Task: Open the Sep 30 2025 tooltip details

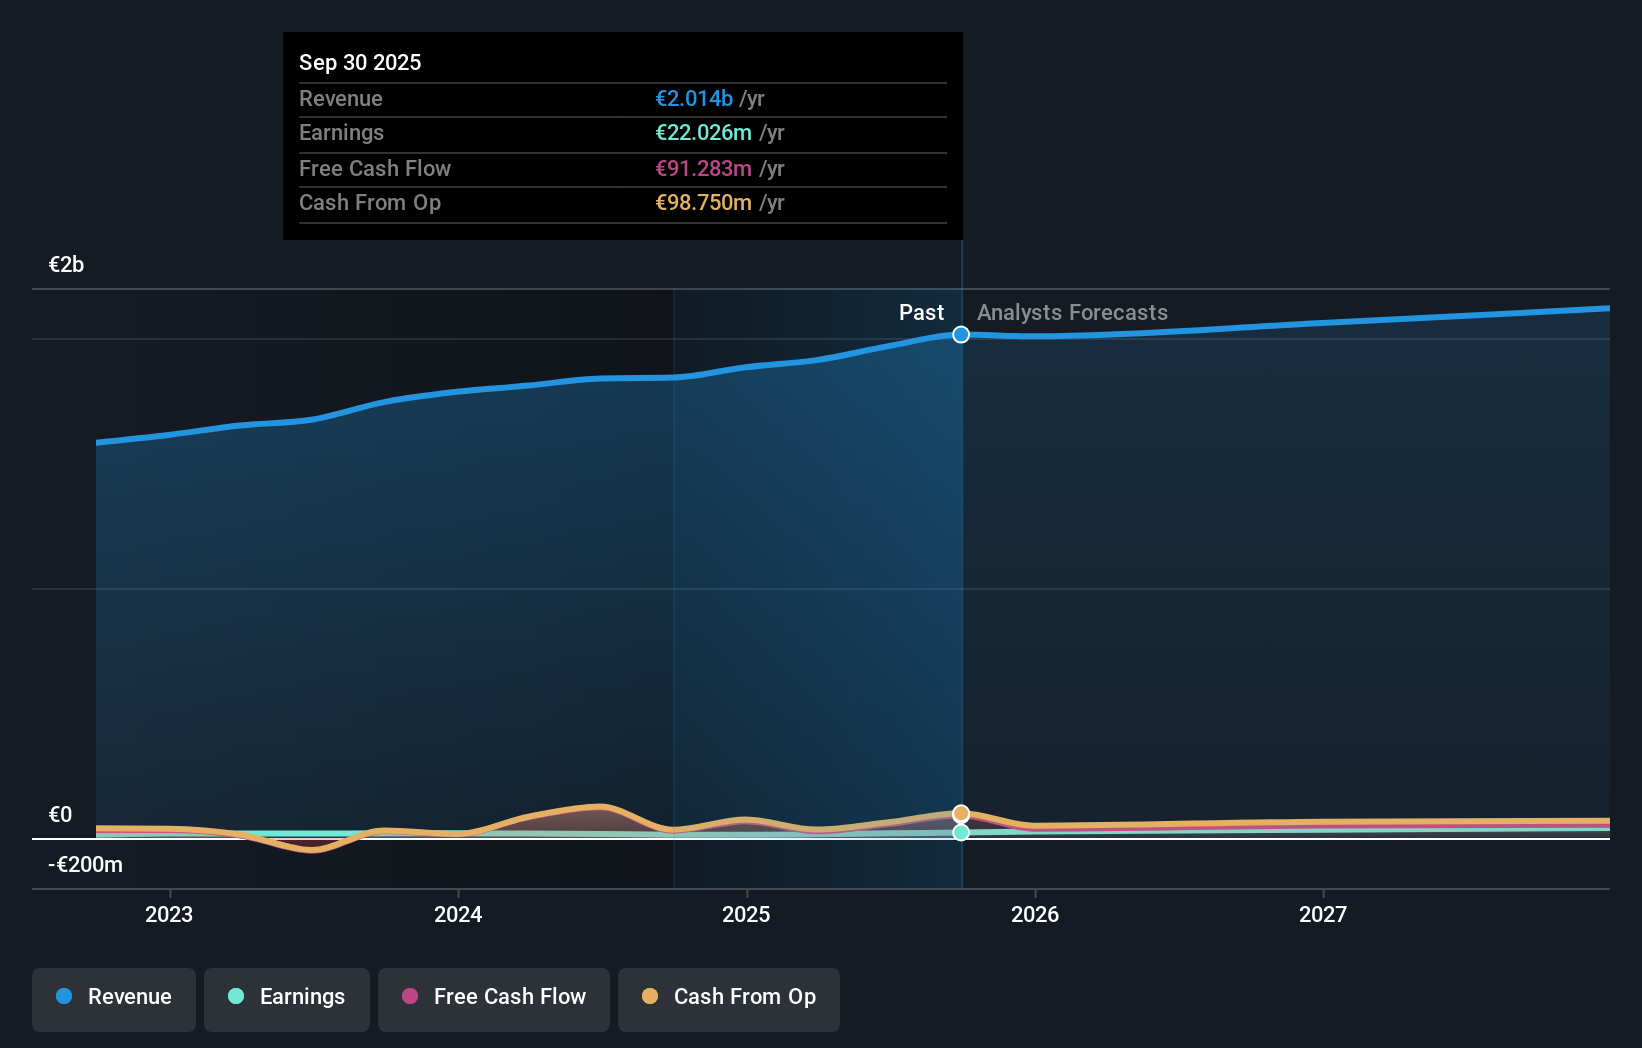Action: [x=360, y=62]
